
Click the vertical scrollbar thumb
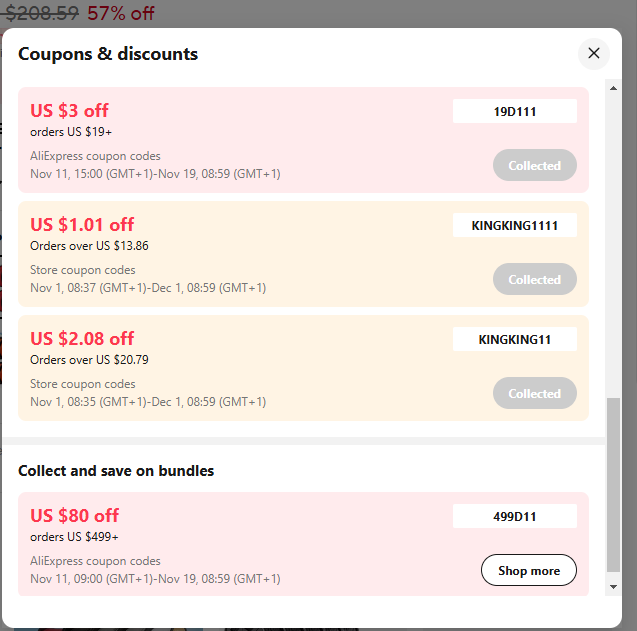[613, 485]
